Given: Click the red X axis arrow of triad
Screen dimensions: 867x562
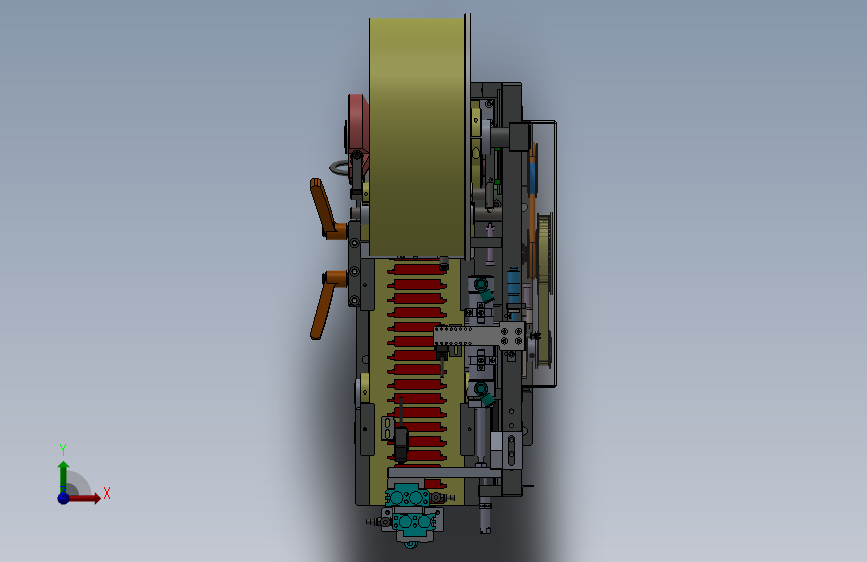Looking at the screenshot, I should click(x=83, y=498).
